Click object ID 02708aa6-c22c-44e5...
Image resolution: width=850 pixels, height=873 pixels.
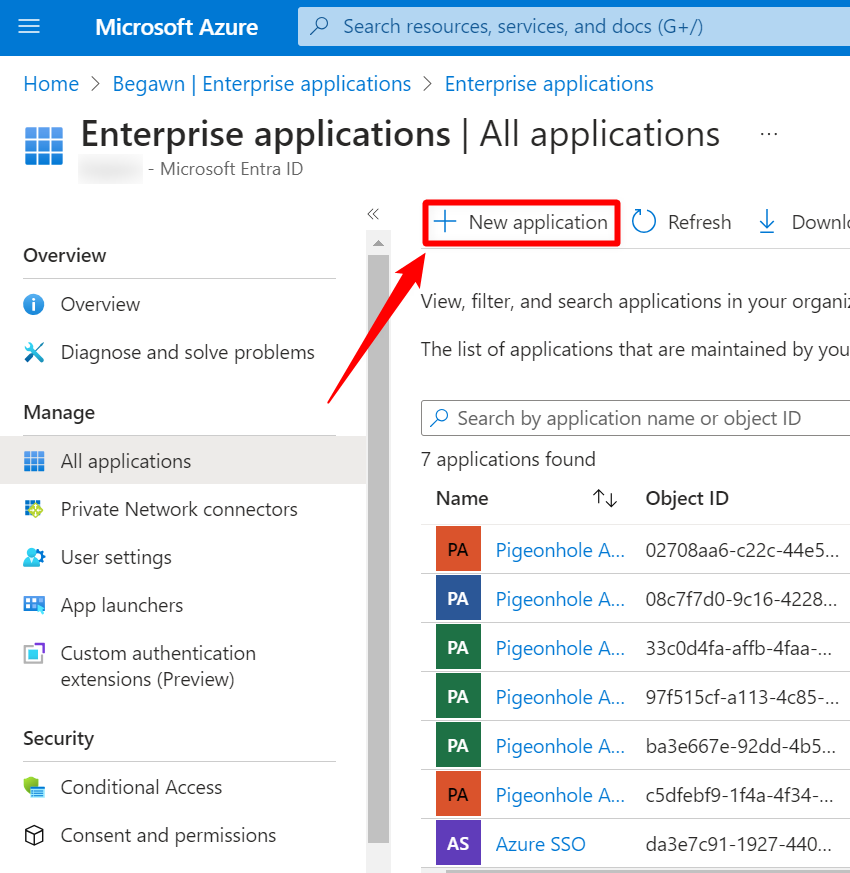[x=742, y=550]
